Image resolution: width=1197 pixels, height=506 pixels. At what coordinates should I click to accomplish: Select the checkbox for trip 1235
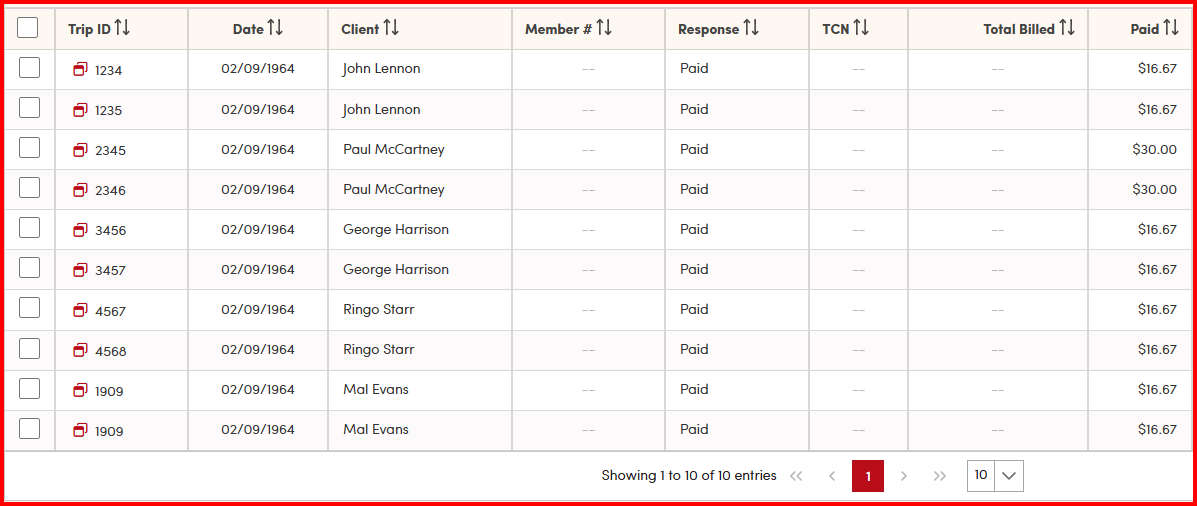[x=29, y=108]
